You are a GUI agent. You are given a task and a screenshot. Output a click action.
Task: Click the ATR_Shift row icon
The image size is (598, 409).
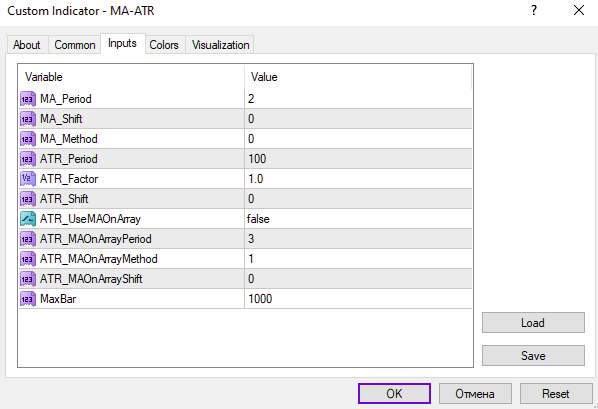click(x=27, y=199)
